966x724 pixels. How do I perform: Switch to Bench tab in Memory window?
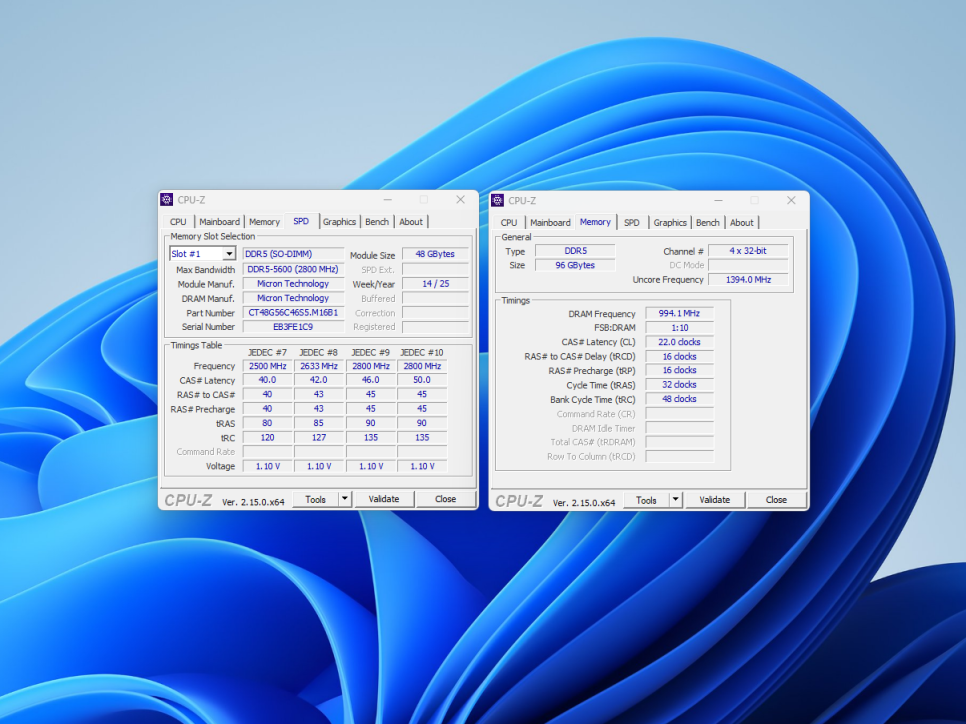click(x=708, y=222)
